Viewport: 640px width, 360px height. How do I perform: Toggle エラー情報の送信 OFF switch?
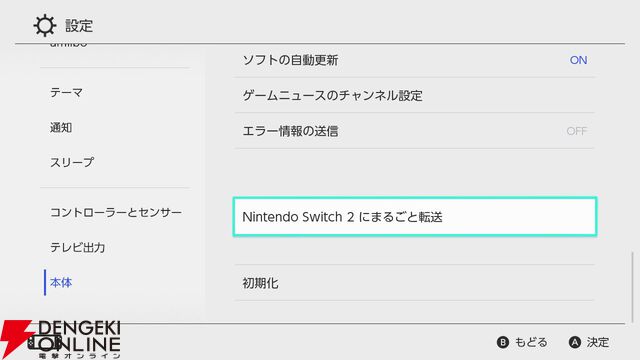[x=576, y=131]
